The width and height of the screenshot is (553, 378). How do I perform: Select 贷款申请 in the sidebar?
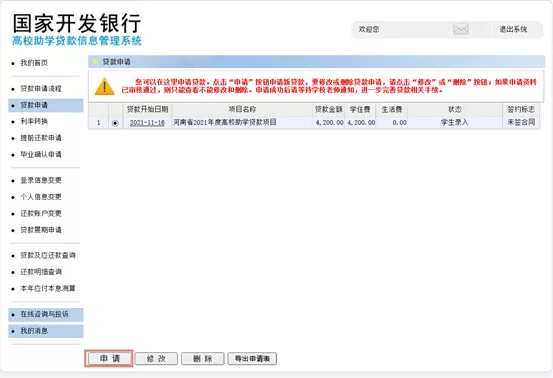point(46,105)
